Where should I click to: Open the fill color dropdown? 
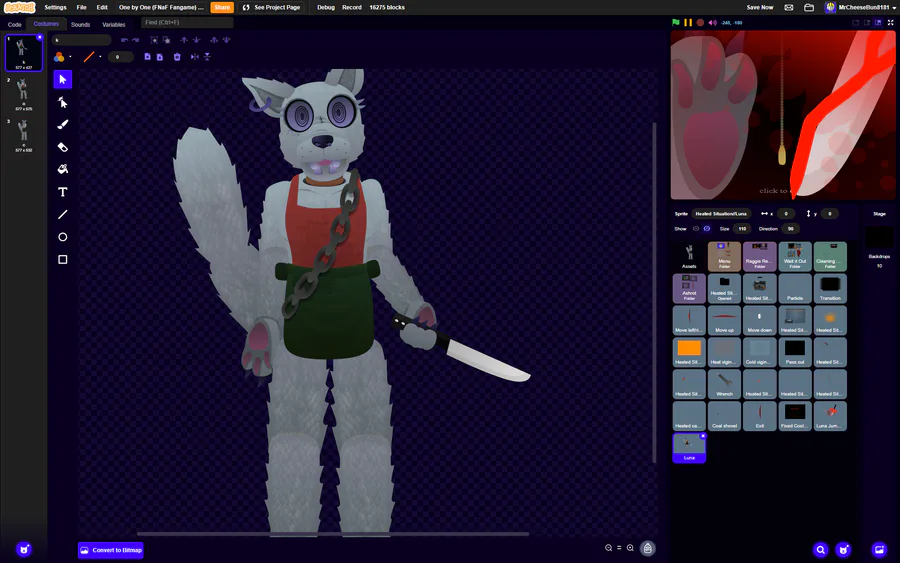coord(70,57)
